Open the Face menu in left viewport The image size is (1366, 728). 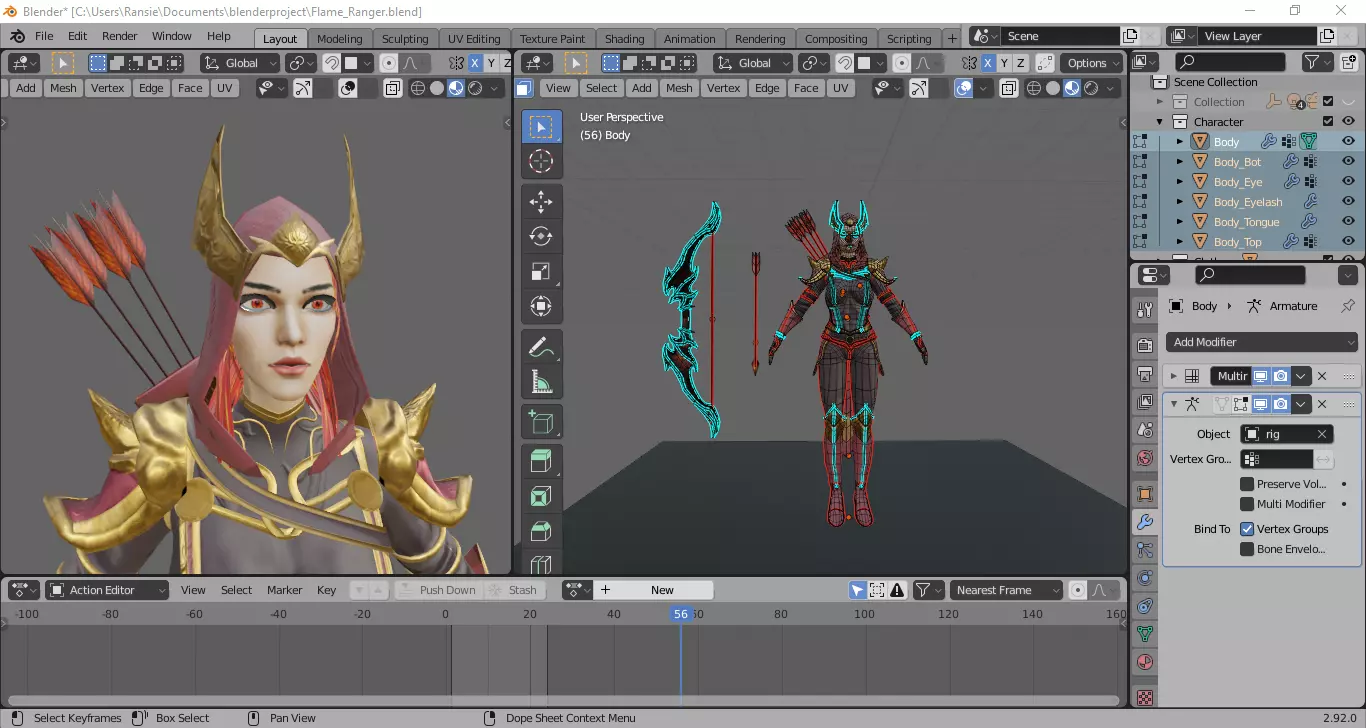190,88
